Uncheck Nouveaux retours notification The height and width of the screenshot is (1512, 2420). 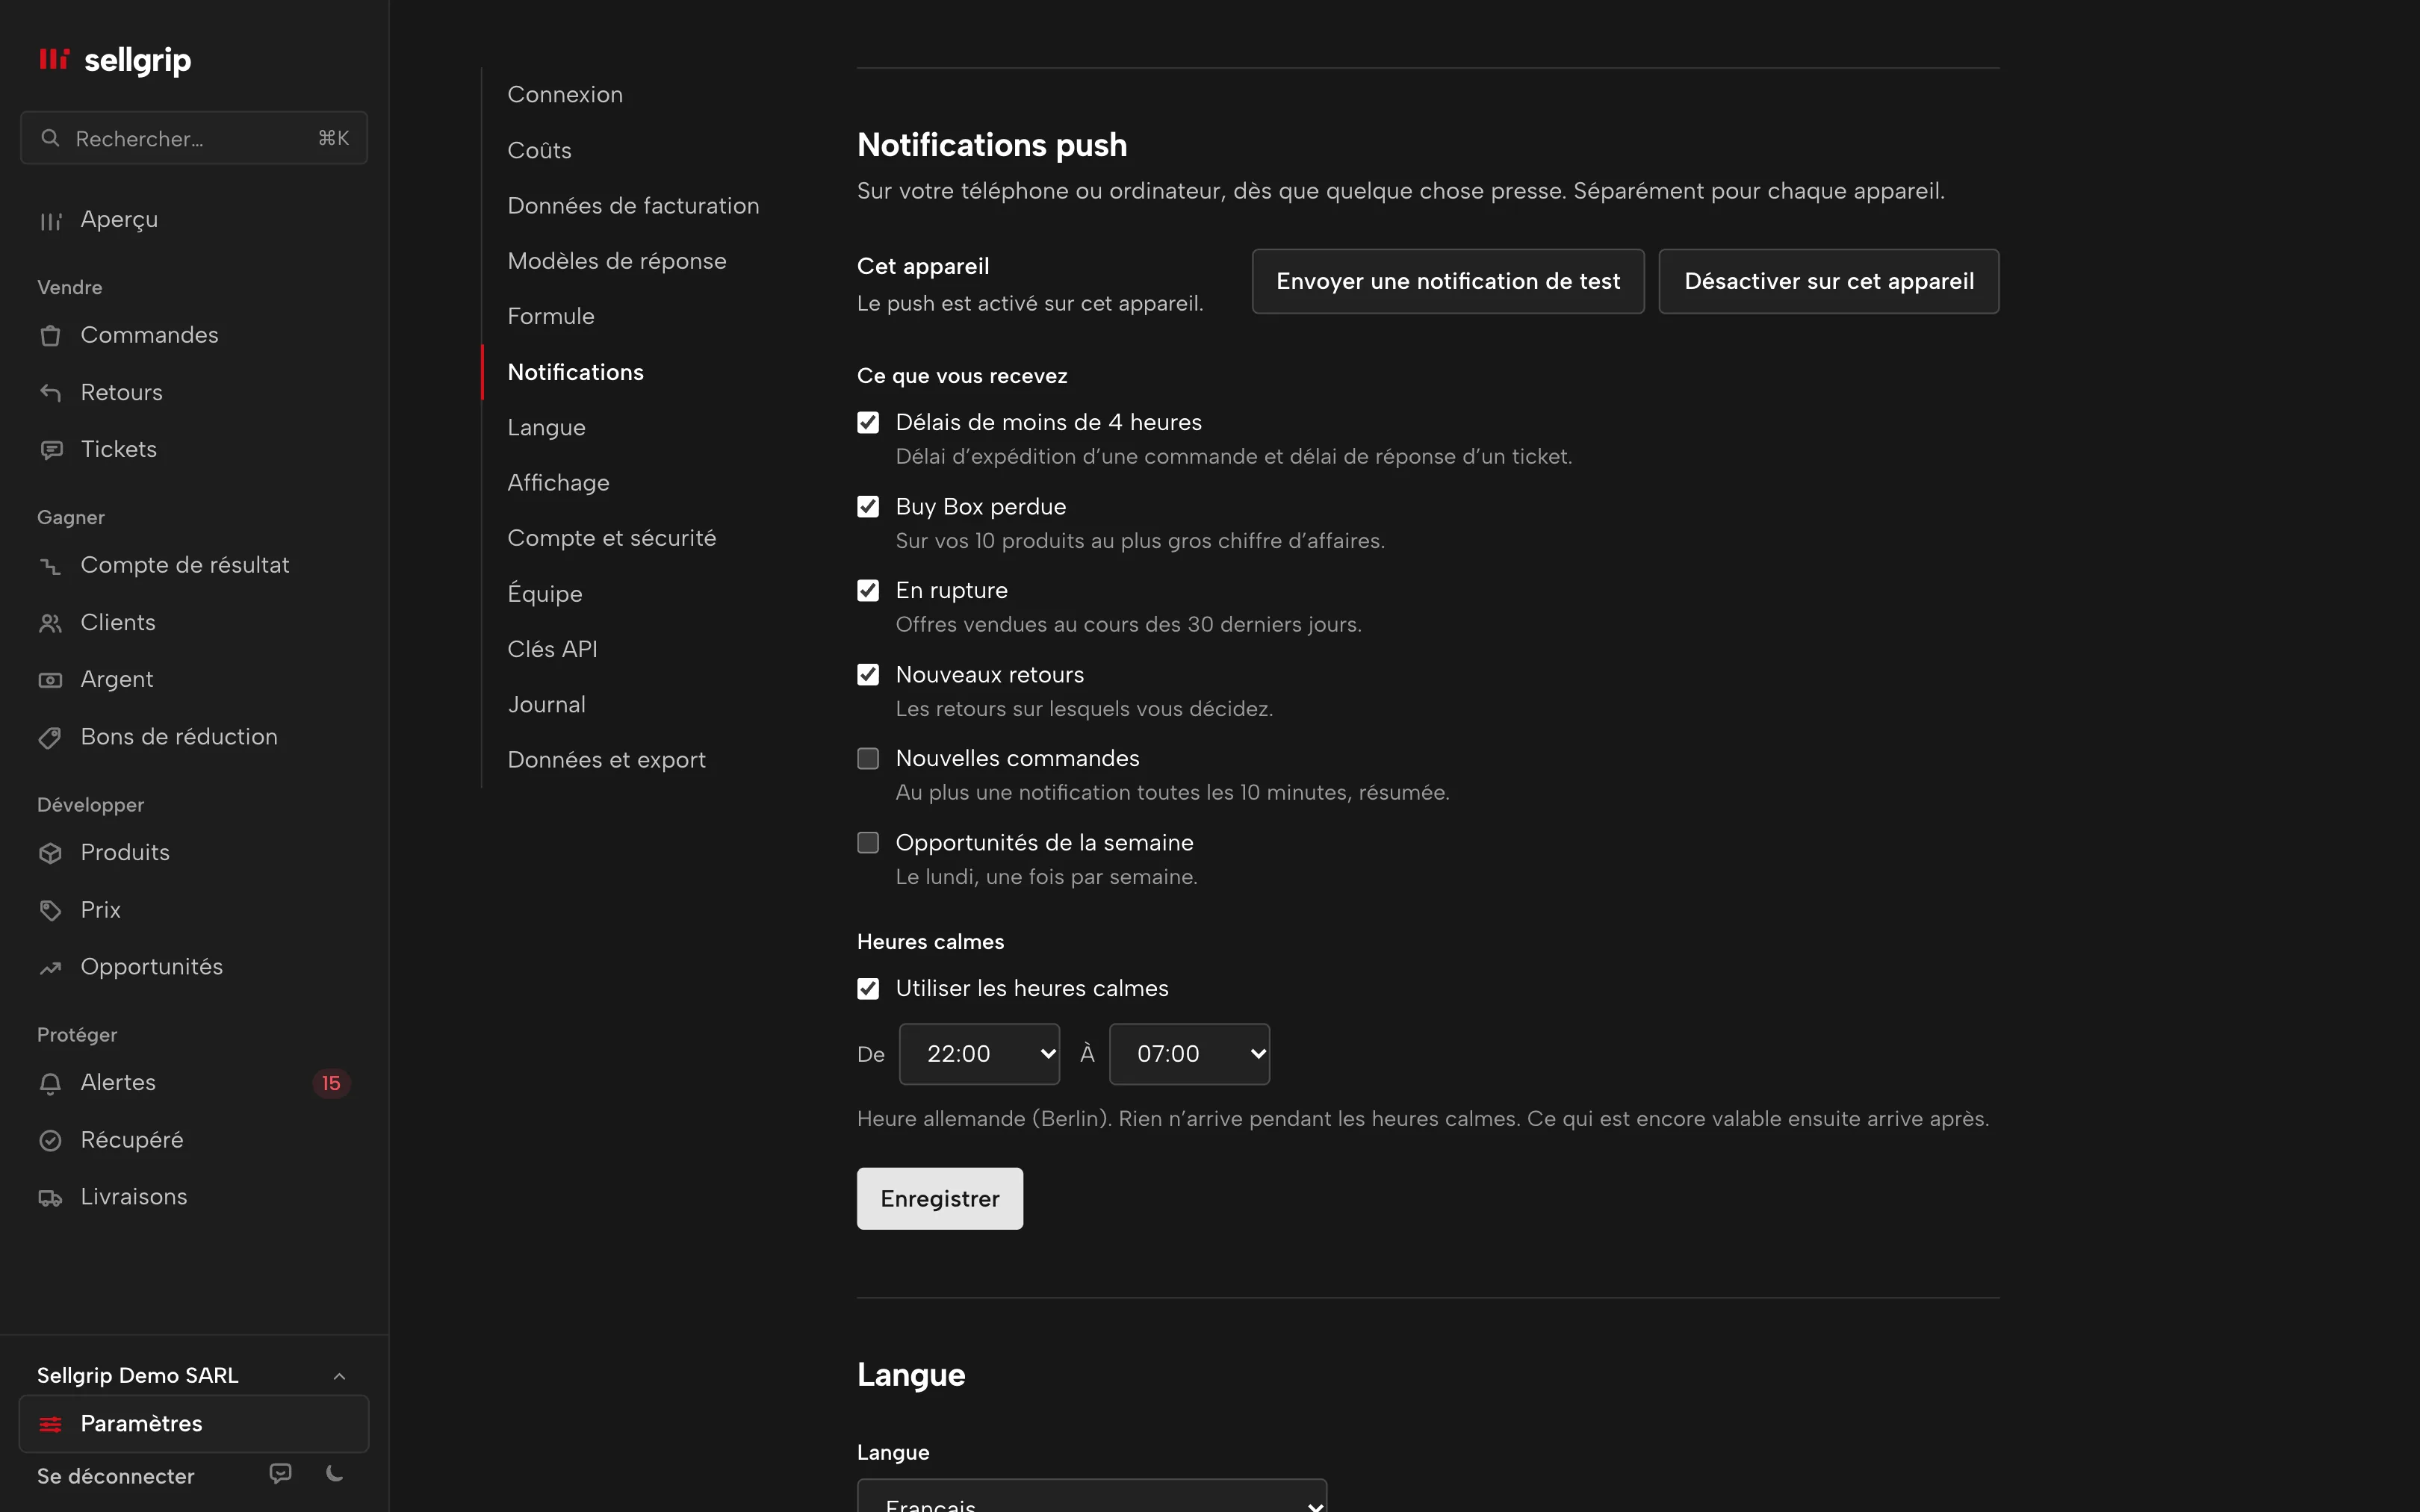pyautogui.click(x=868, y=674)
